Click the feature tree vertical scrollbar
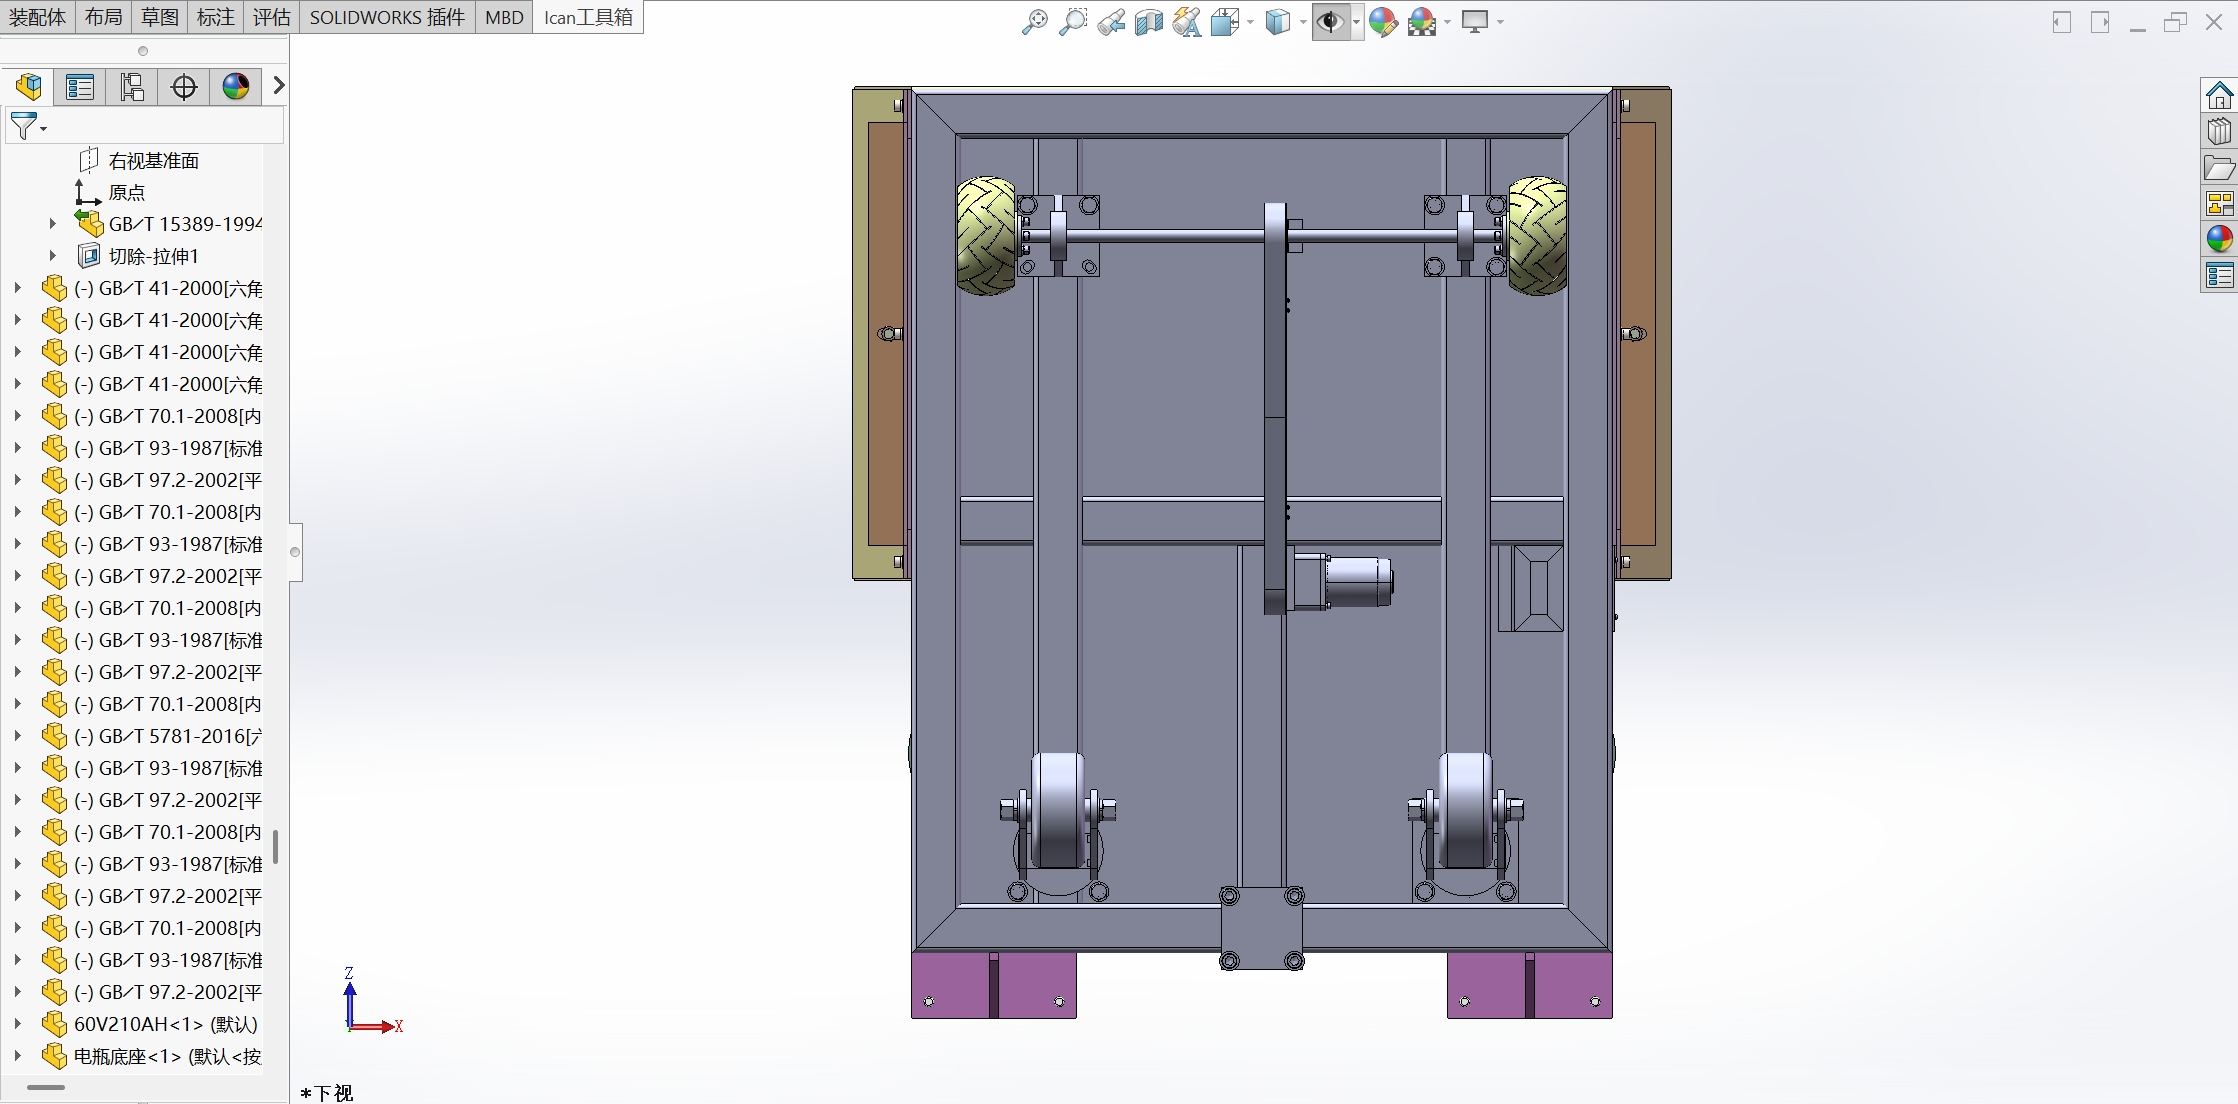Screen dimensions: 2238x1104 pos(275,846)
